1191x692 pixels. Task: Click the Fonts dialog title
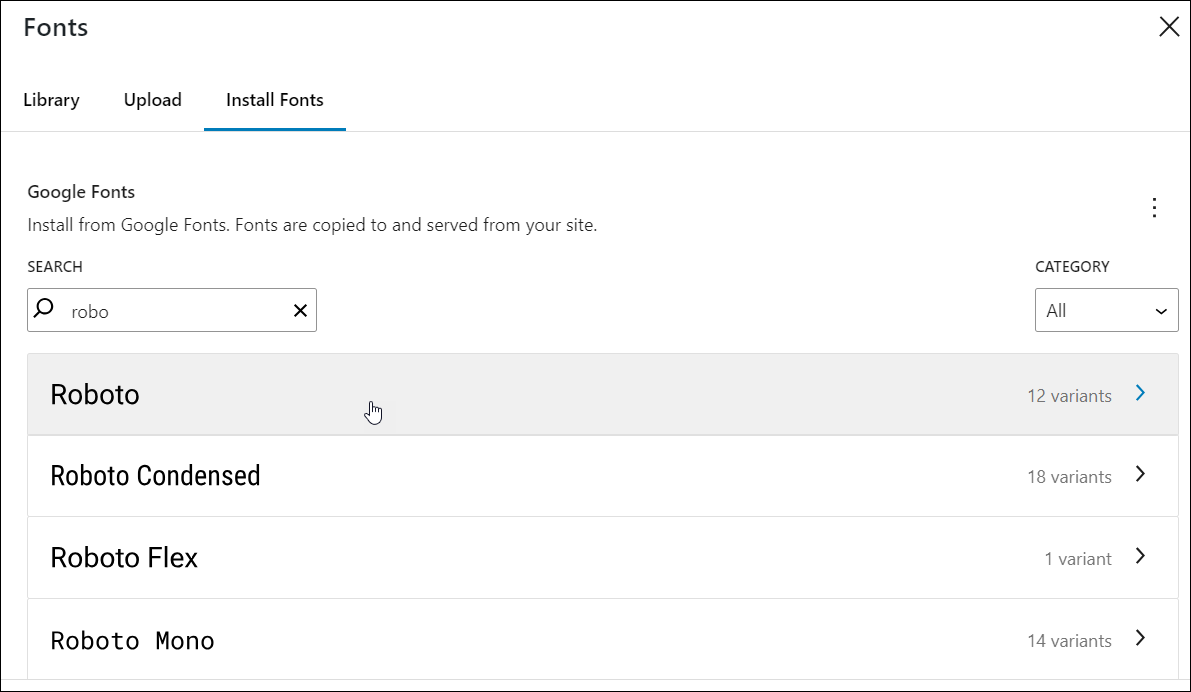55,27
